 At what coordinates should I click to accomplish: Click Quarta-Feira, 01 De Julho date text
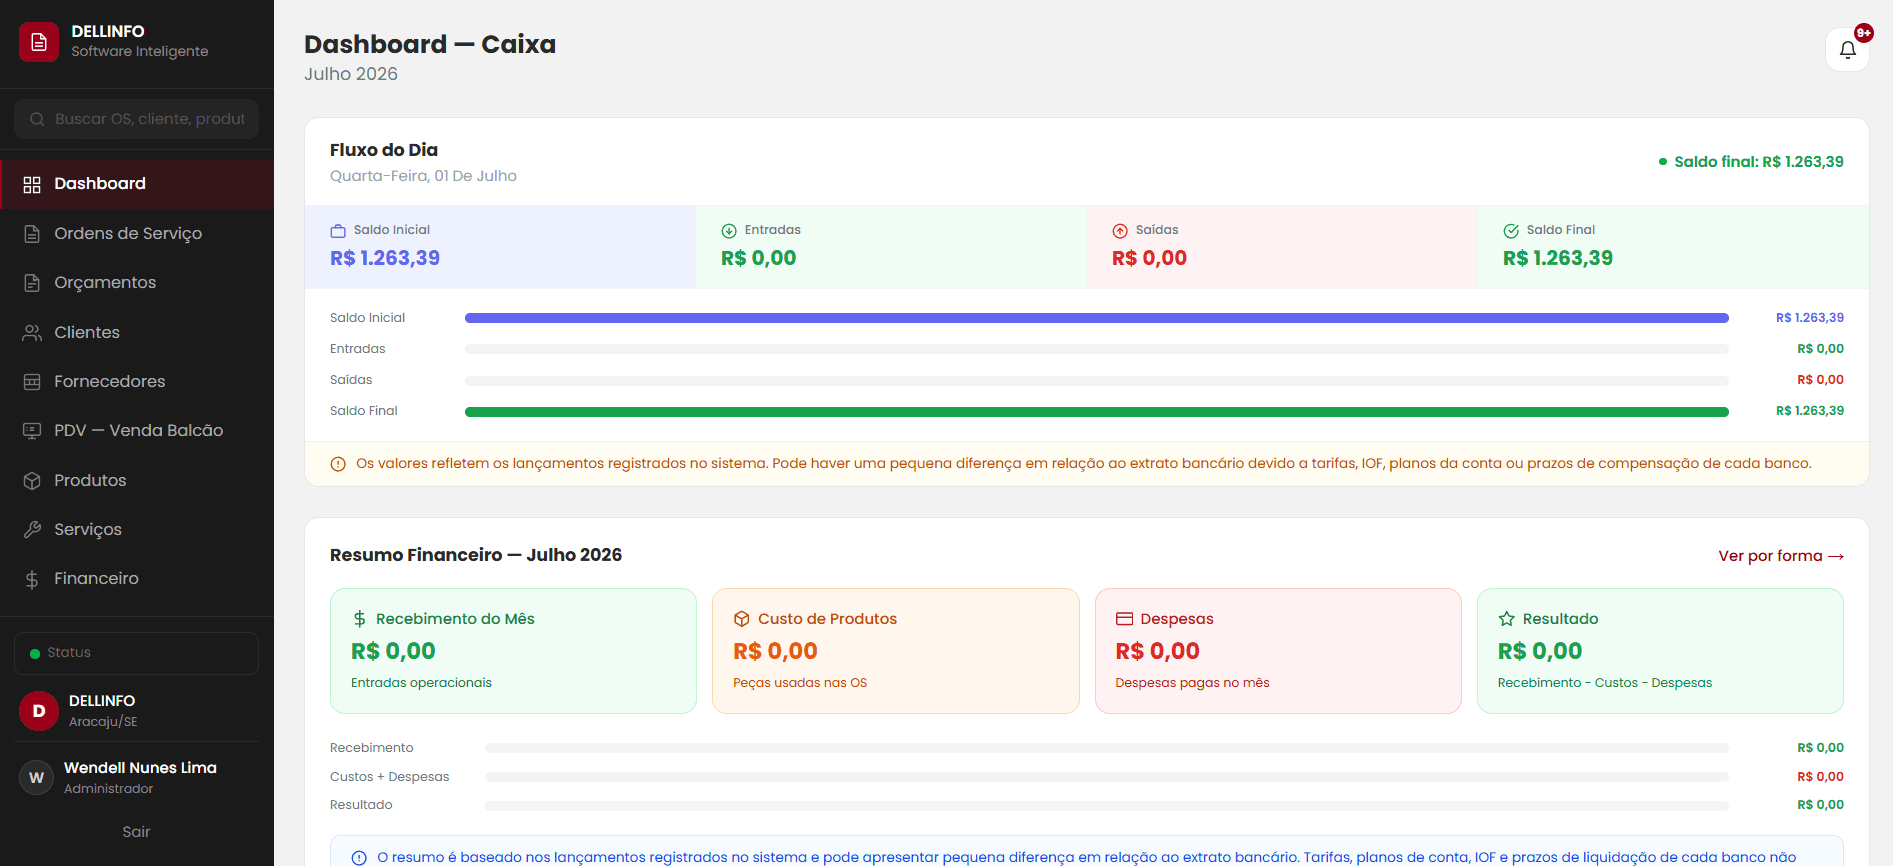point(423,176)
